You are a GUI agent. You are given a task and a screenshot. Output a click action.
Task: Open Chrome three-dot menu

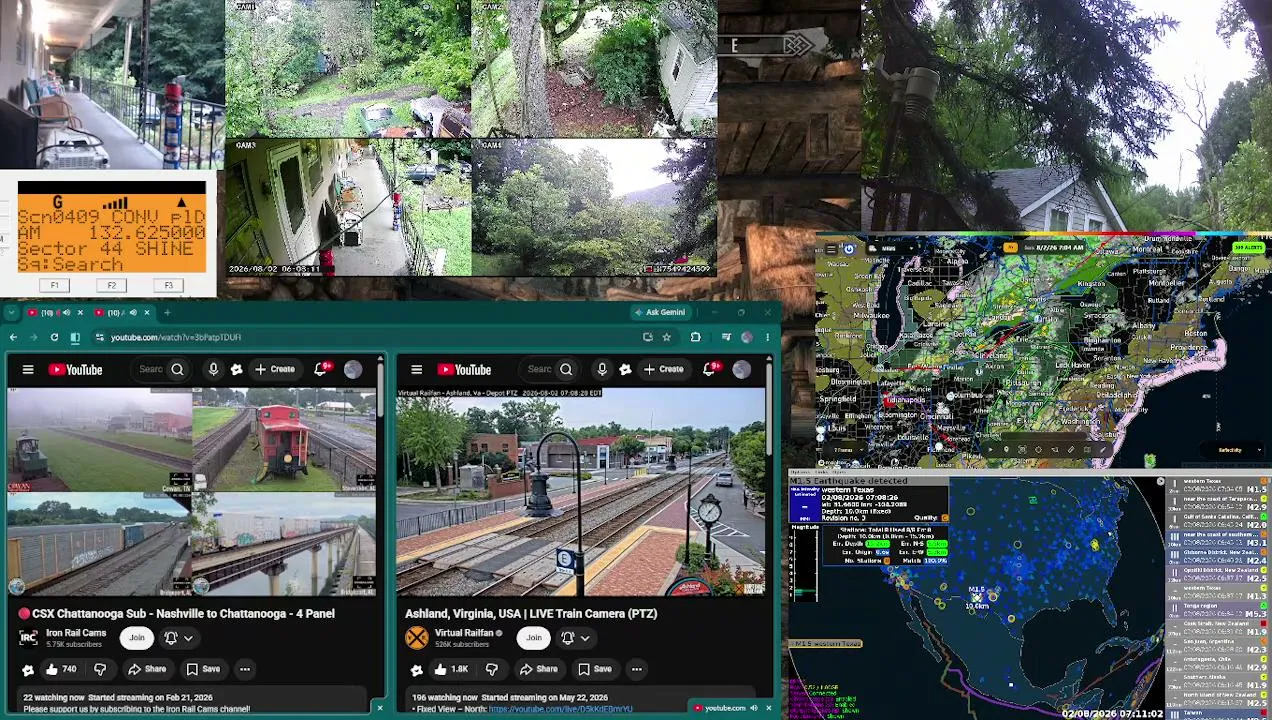pyautogui.click(x=768, y=337)
